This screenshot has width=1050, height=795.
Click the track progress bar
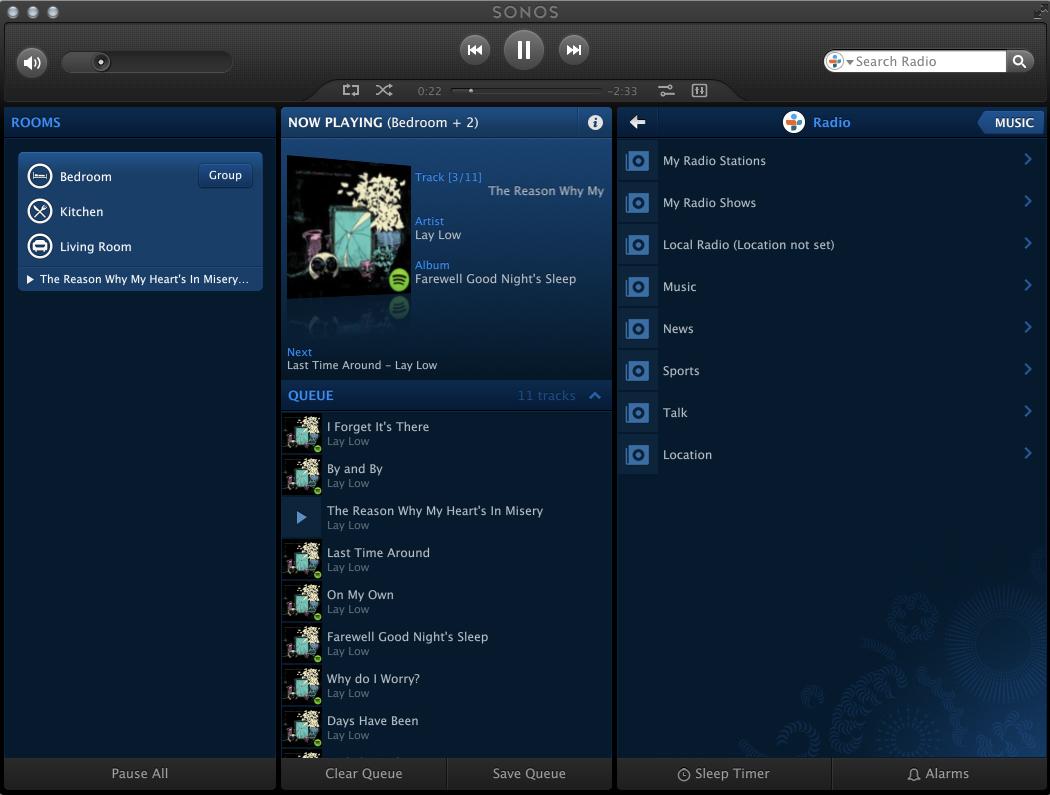coord(526,90)
